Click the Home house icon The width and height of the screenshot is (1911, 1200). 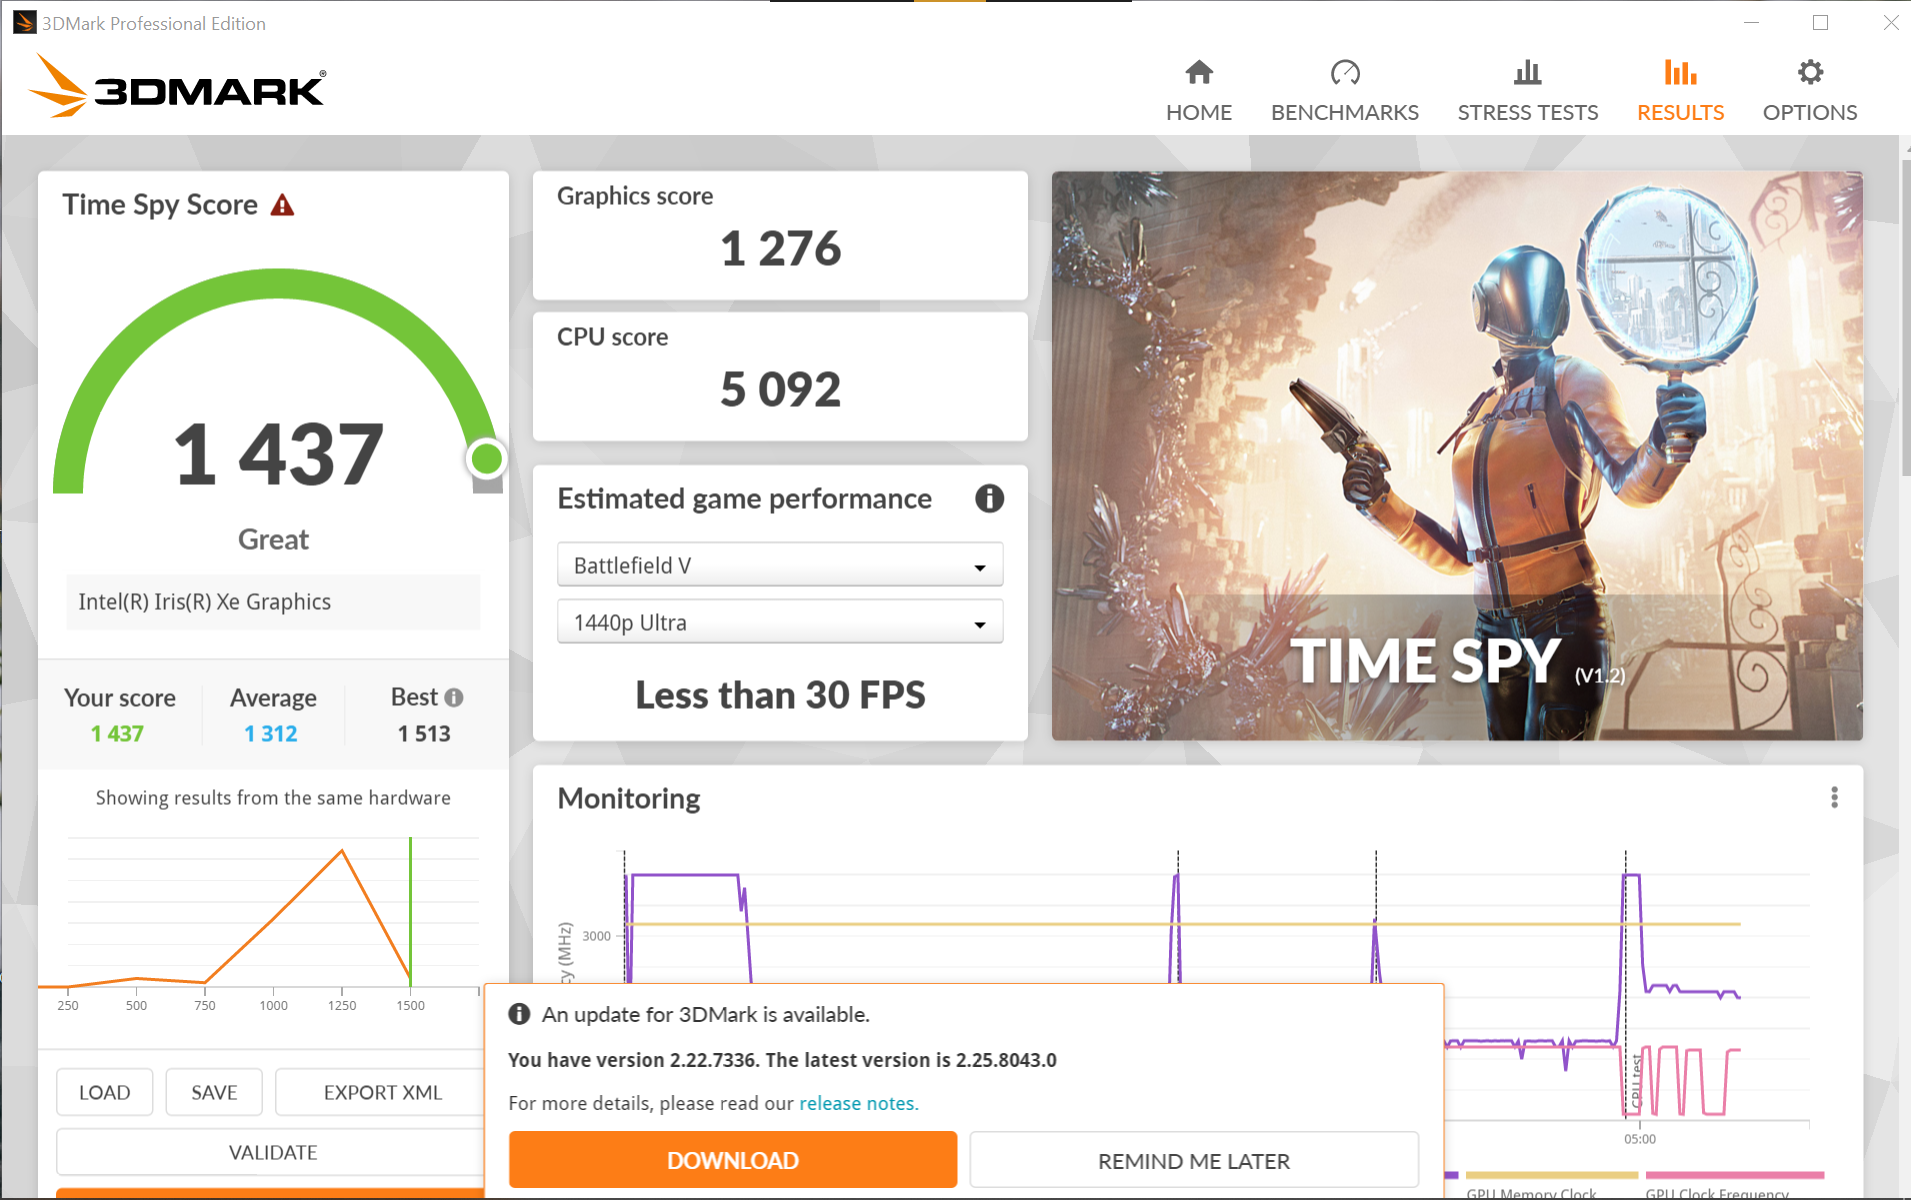tap(1199, 72)
